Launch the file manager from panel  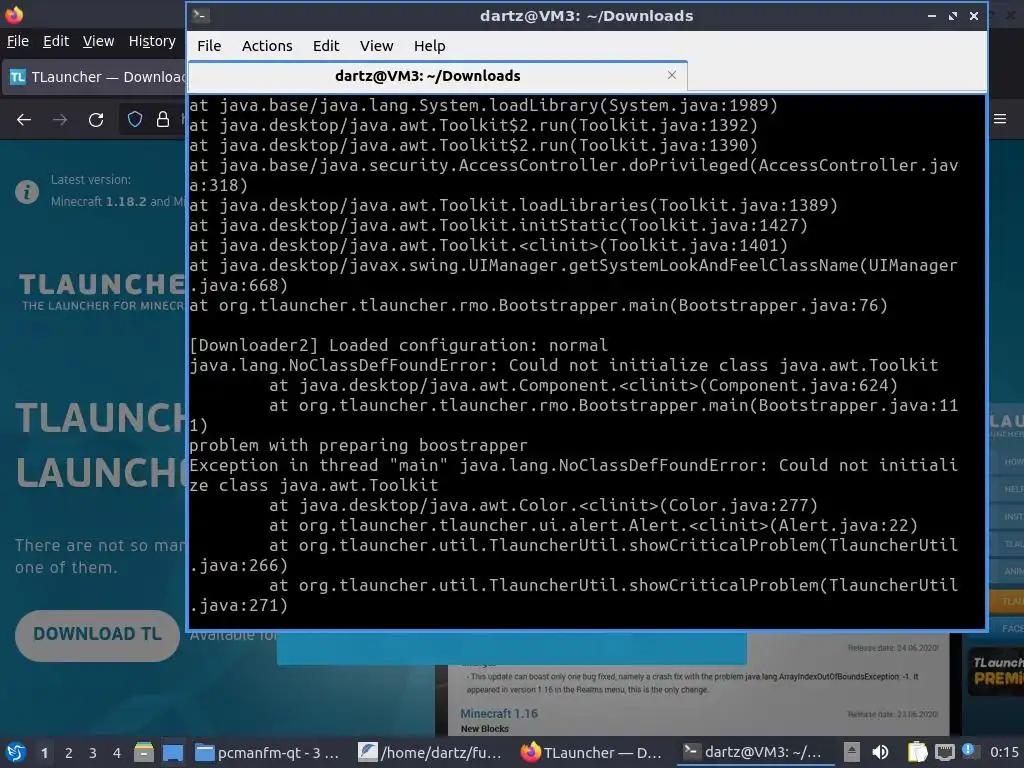[144, 753]
